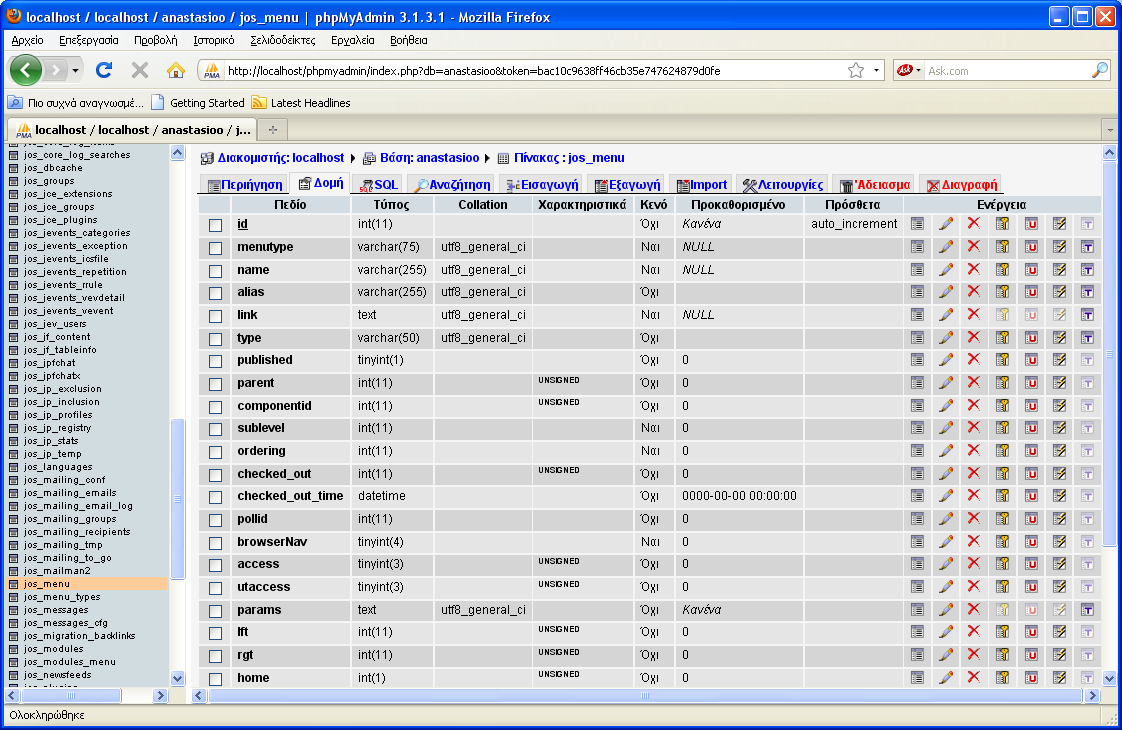Image resolution: width=1122 pixels, height=730 pixels.
Task: Check the link field checkbox
Action: click(x=215, y=316)
